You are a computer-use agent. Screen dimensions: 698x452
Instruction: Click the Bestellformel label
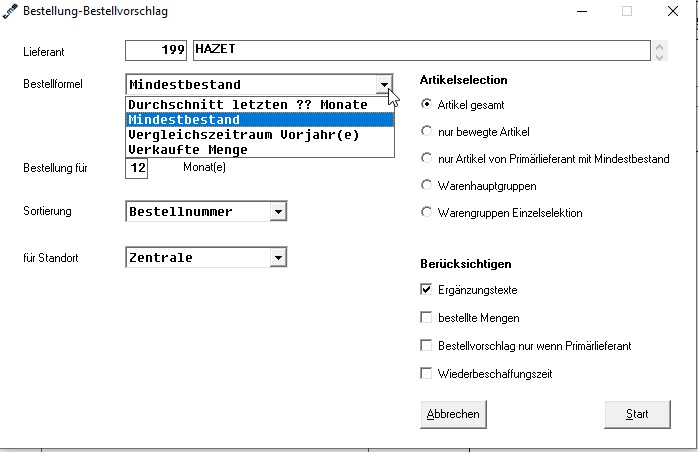point(53,84)
